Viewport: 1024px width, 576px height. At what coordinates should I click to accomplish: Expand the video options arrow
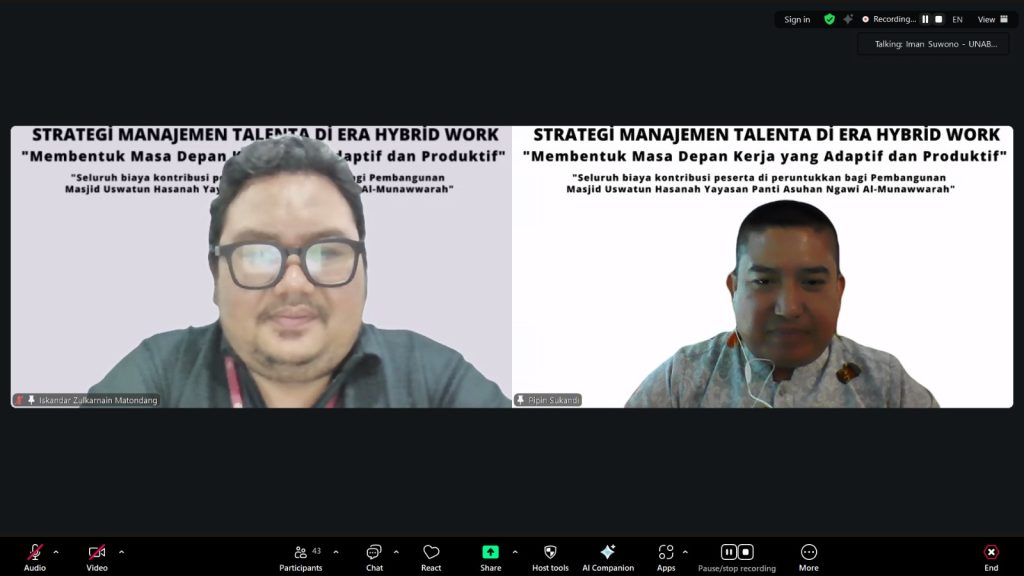click(122, 552)
